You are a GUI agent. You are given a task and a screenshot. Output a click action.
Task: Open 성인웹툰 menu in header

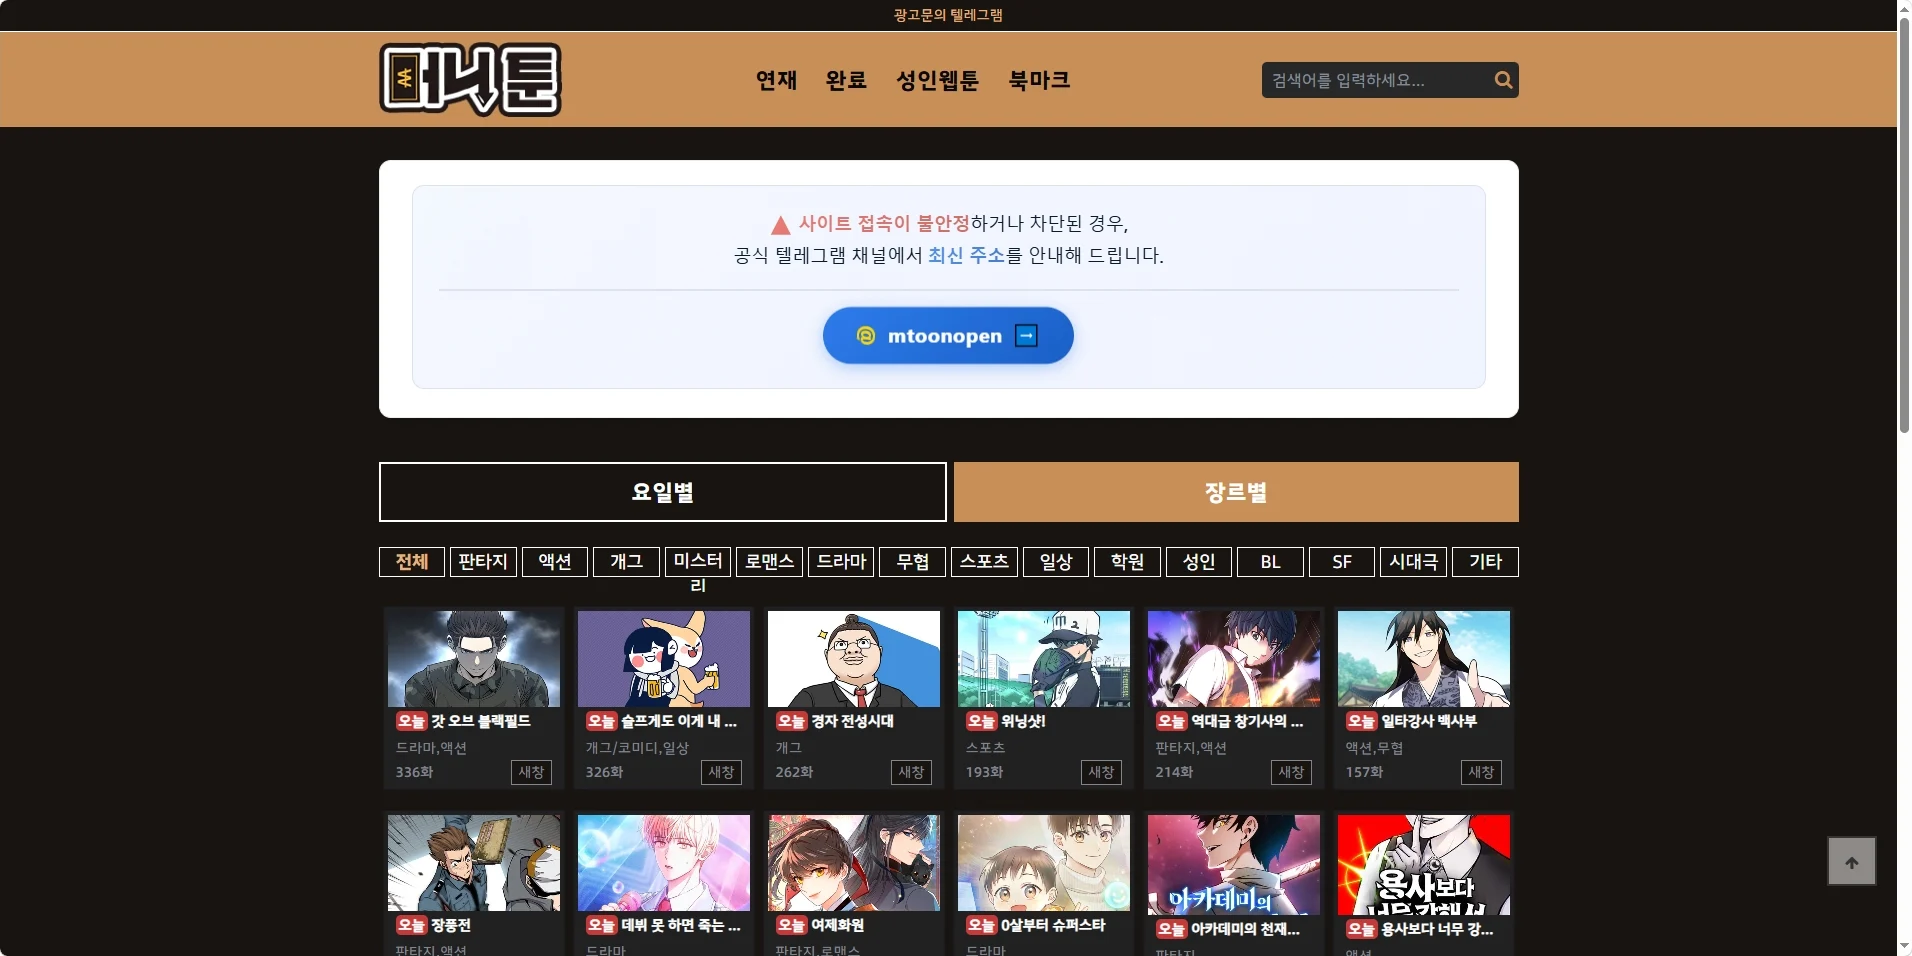click(x=937, y=80)
